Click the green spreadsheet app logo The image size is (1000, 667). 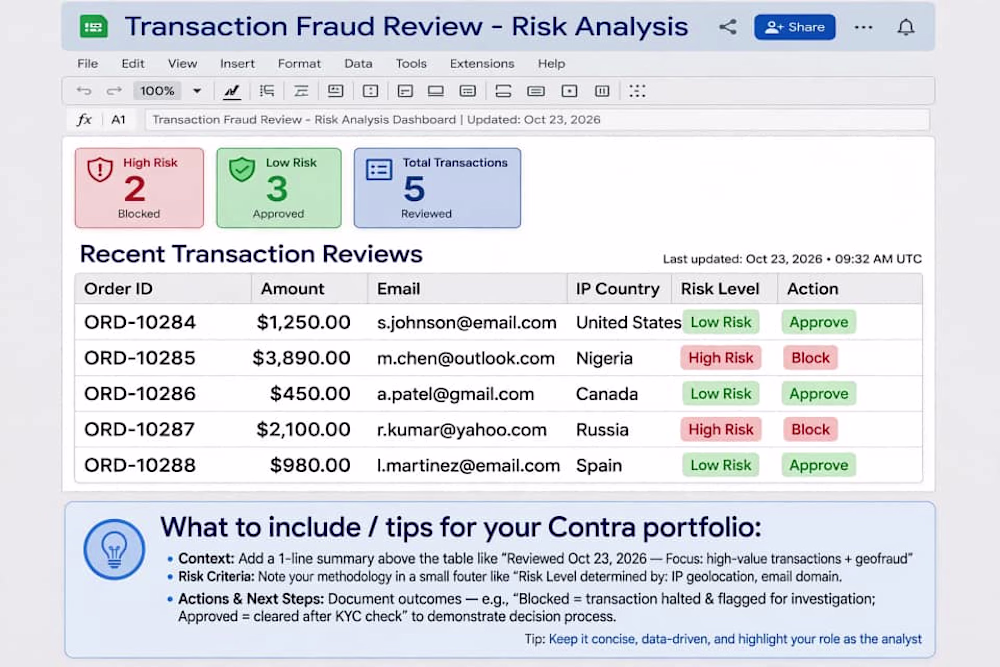(94, 27)
